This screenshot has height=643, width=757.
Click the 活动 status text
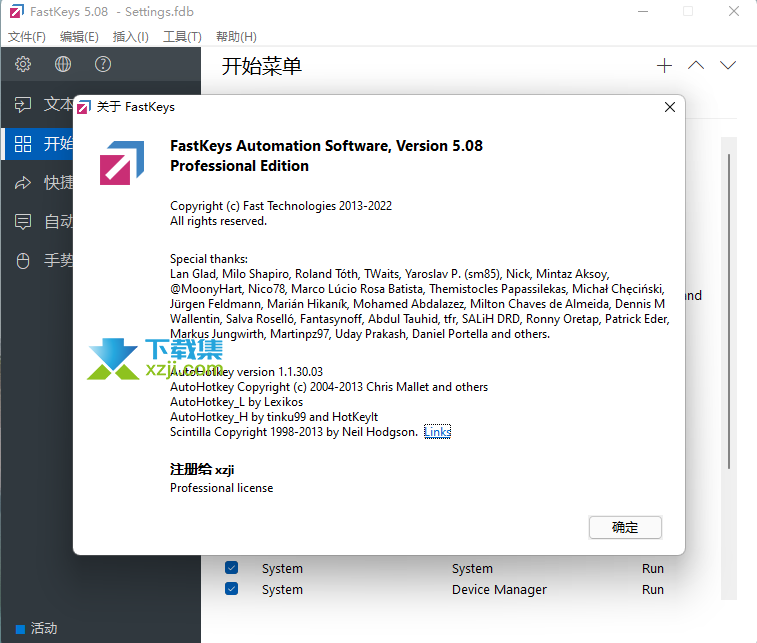click(44, 629)
